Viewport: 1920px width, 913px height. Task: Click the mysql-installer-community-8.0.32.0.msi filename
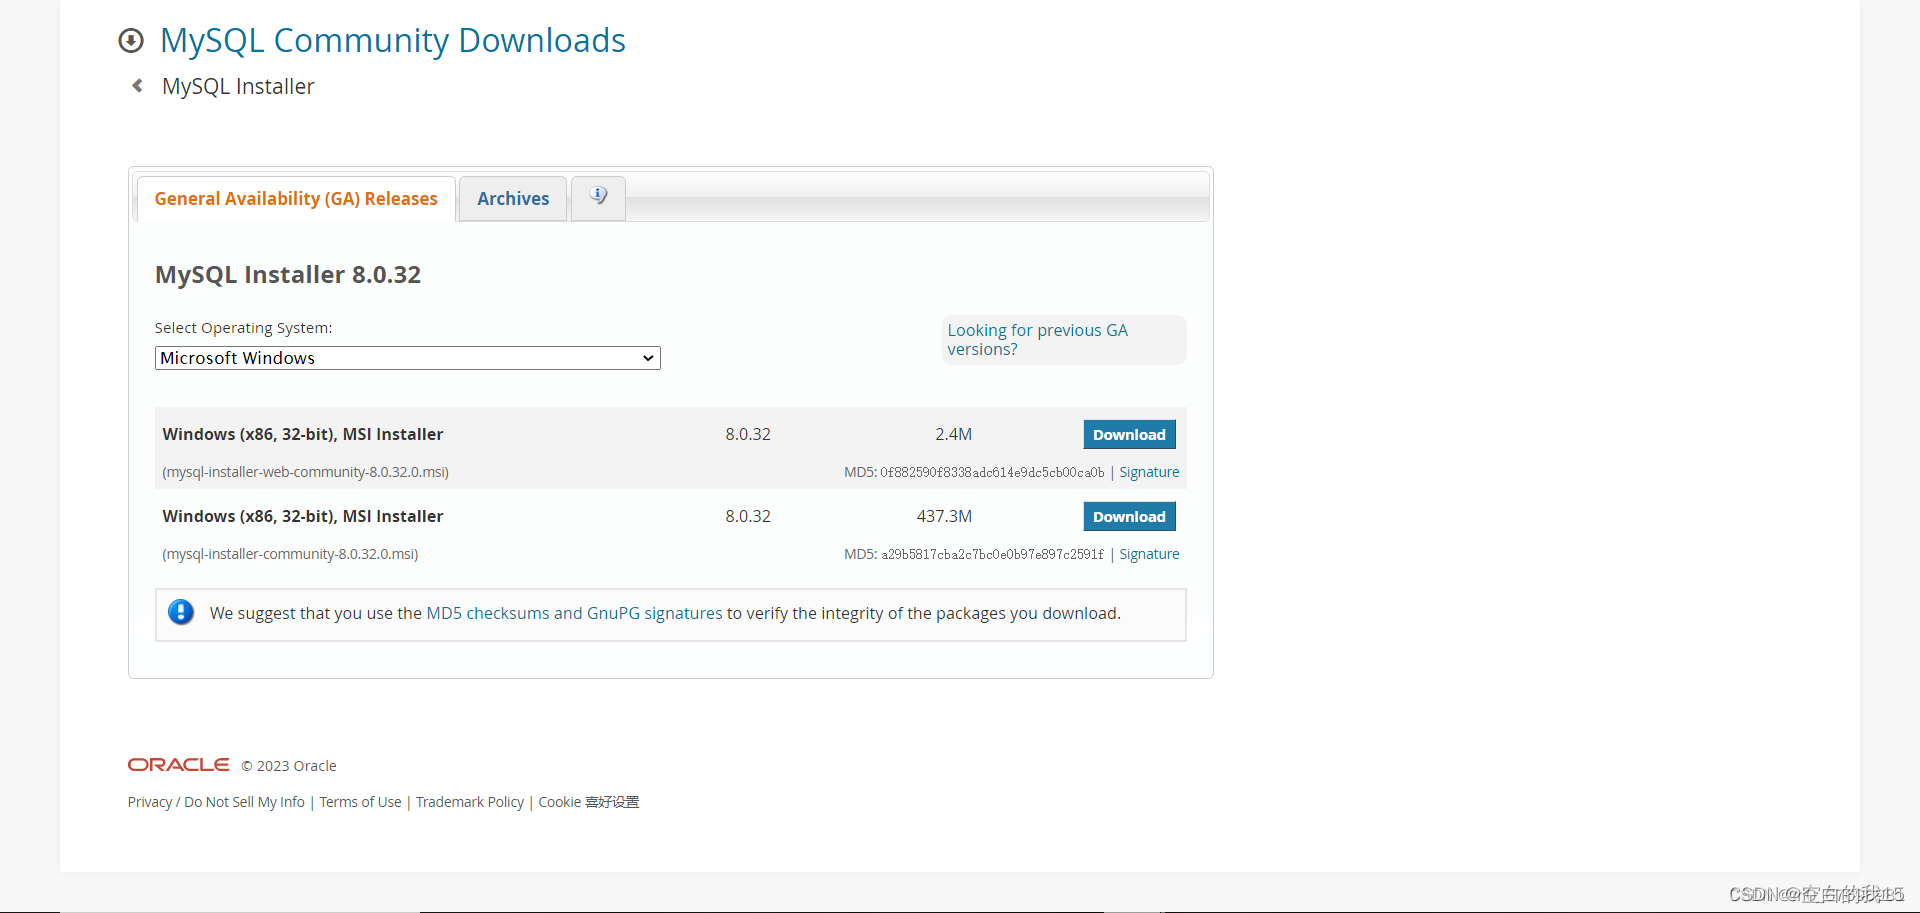[290, 554]
